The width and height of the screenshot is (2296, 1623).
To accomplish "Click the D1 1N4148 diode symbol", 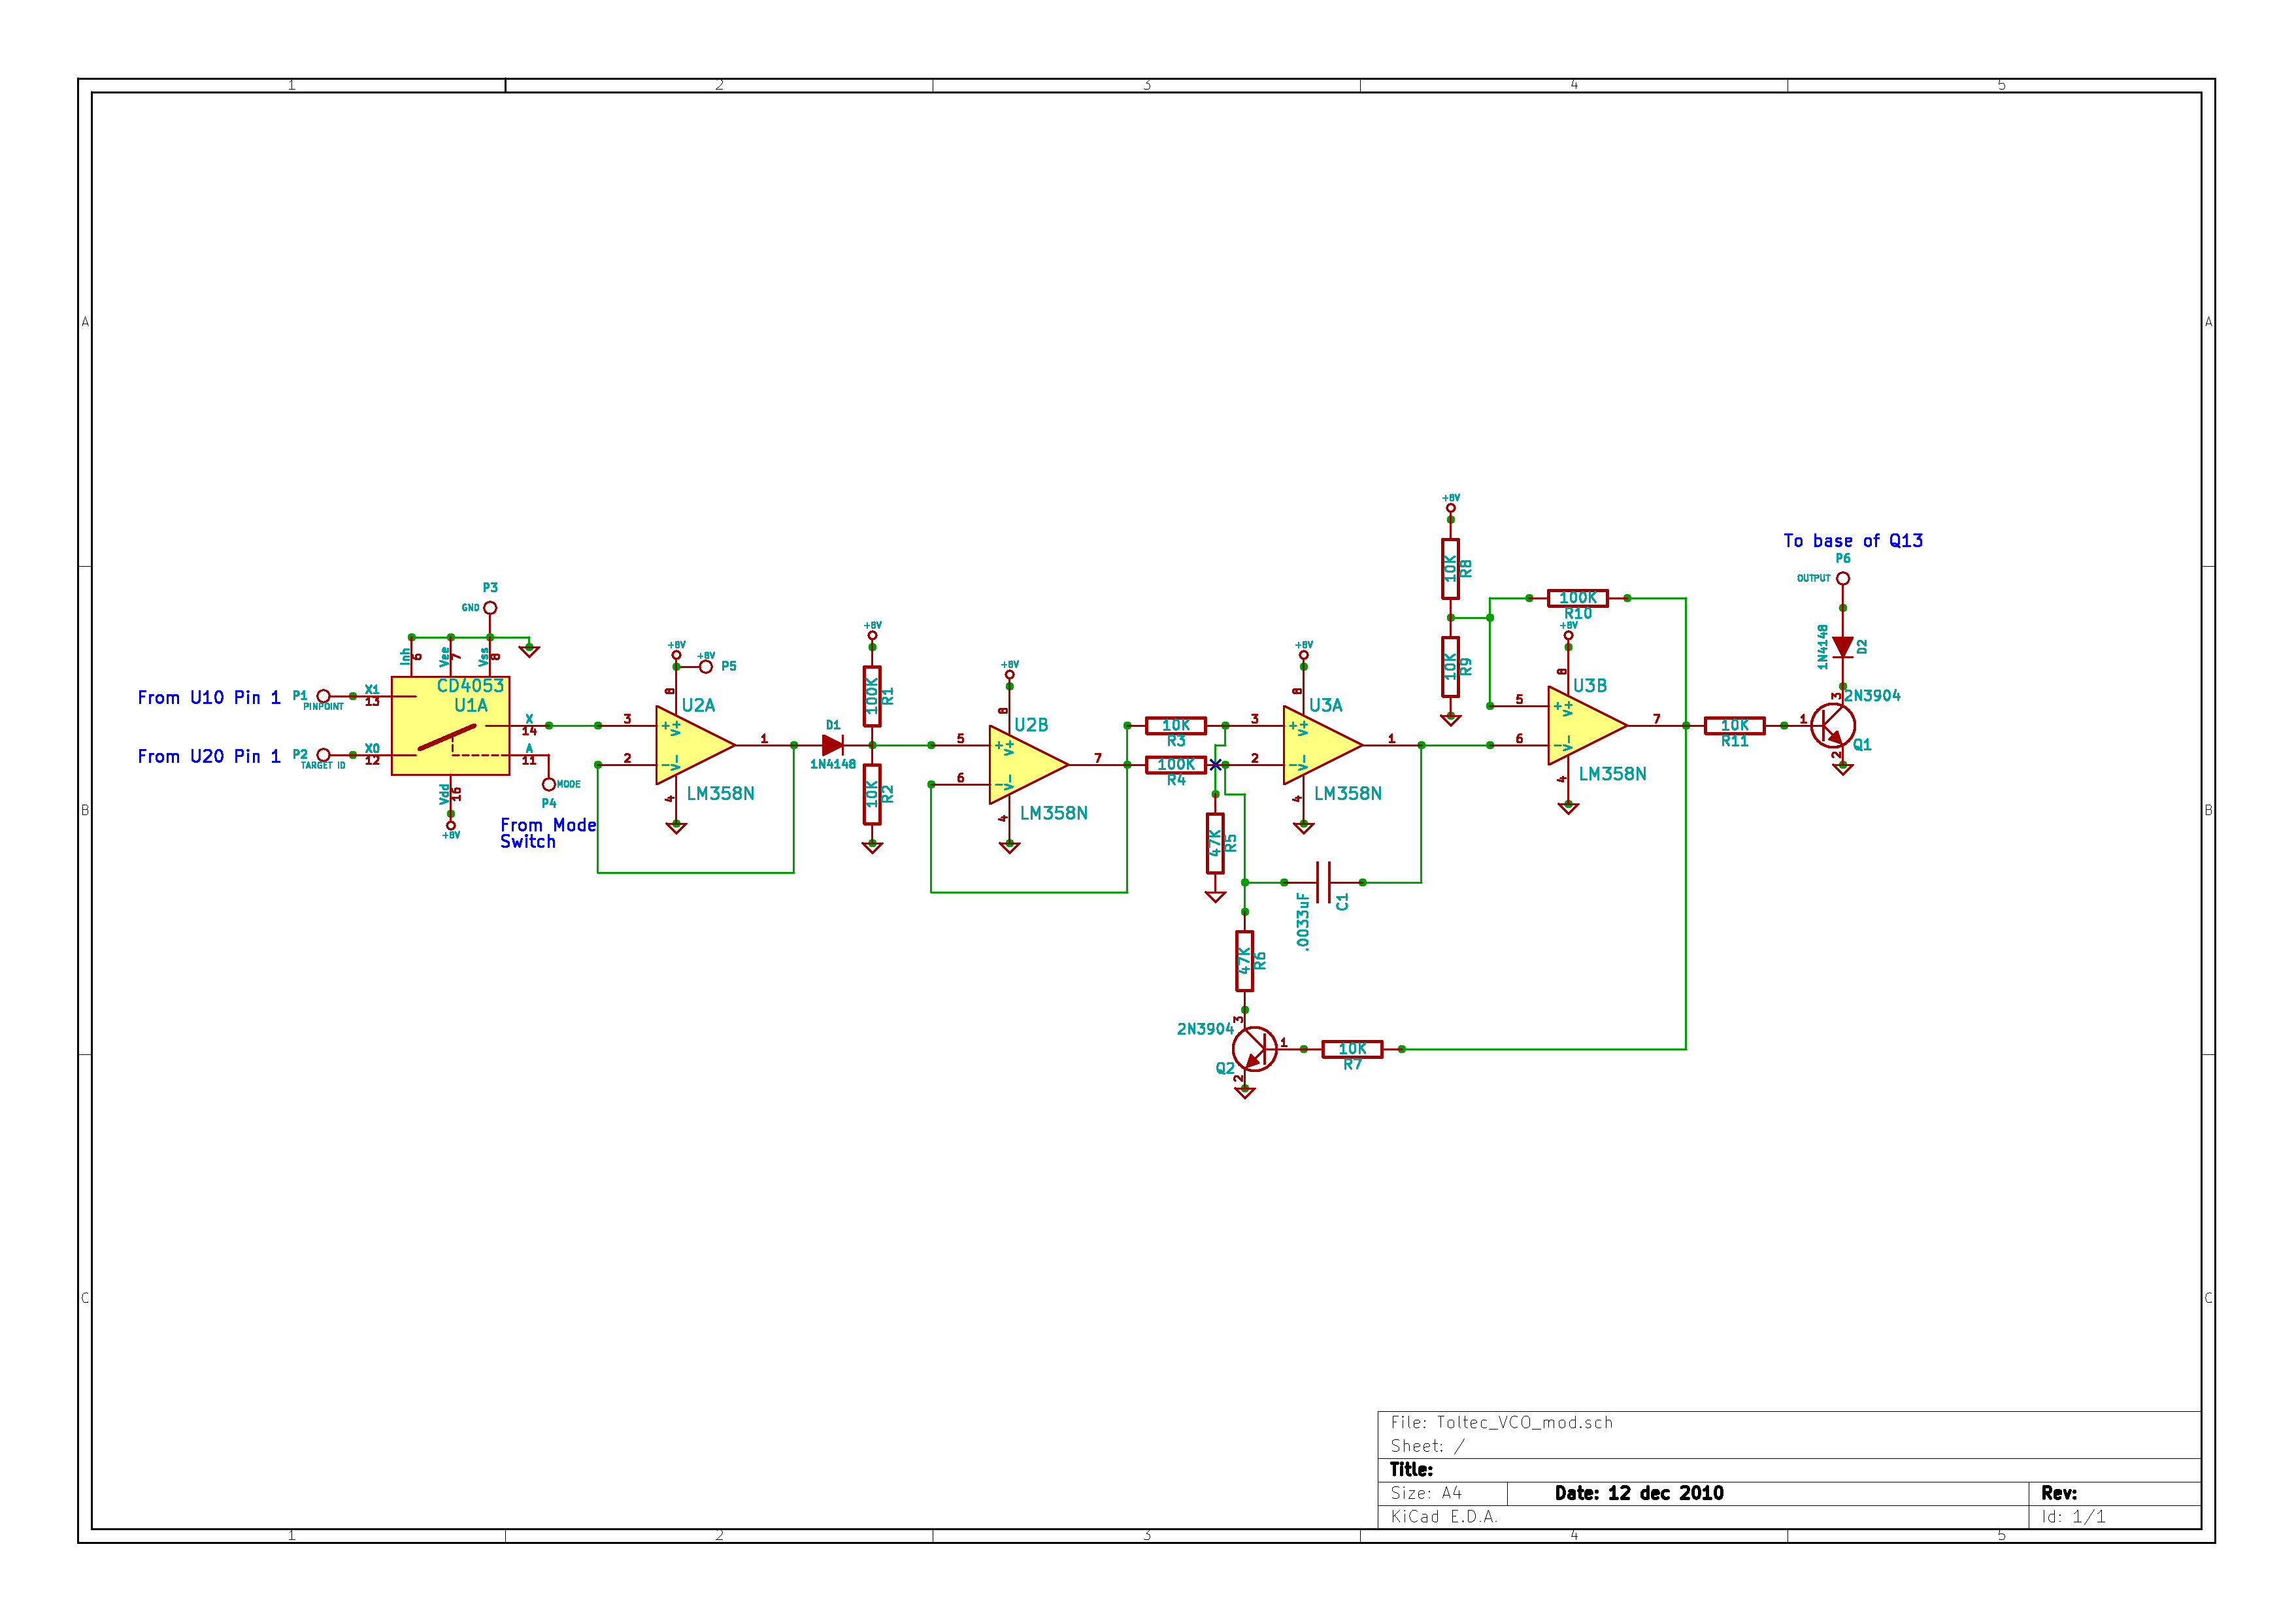I will [832, 745].
